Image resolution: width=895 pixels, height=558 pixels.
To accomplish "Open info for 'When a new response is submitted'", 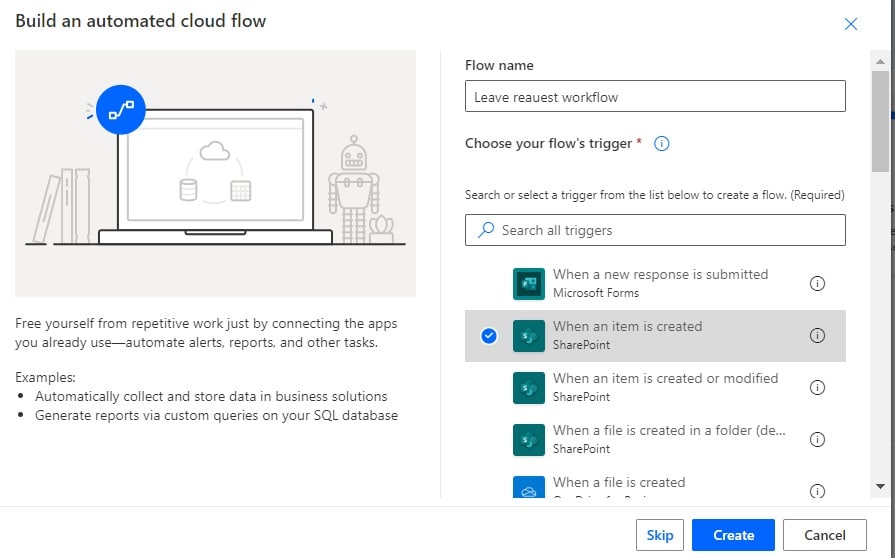I will pos(817,284).
